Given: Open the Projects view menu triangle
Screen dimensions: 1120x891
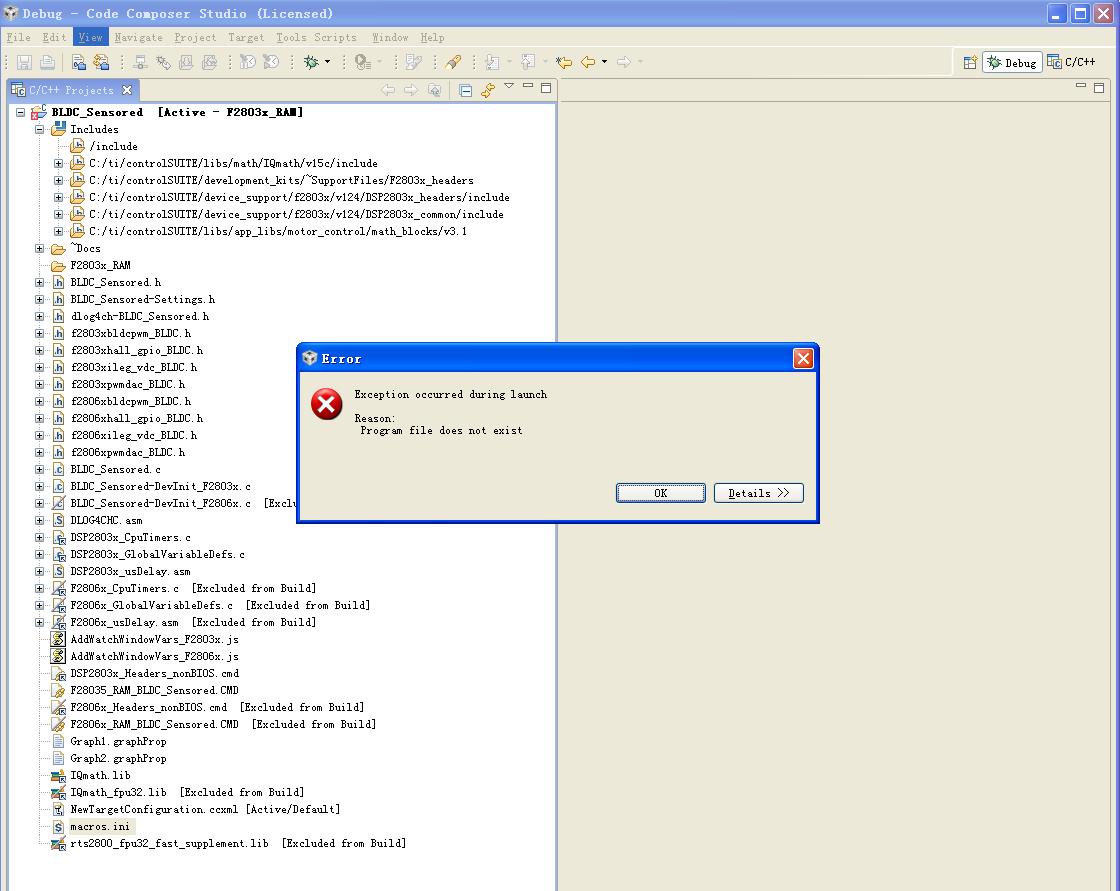Looking at the screenshot, I should pyautogui.click(x=509, y=86).
